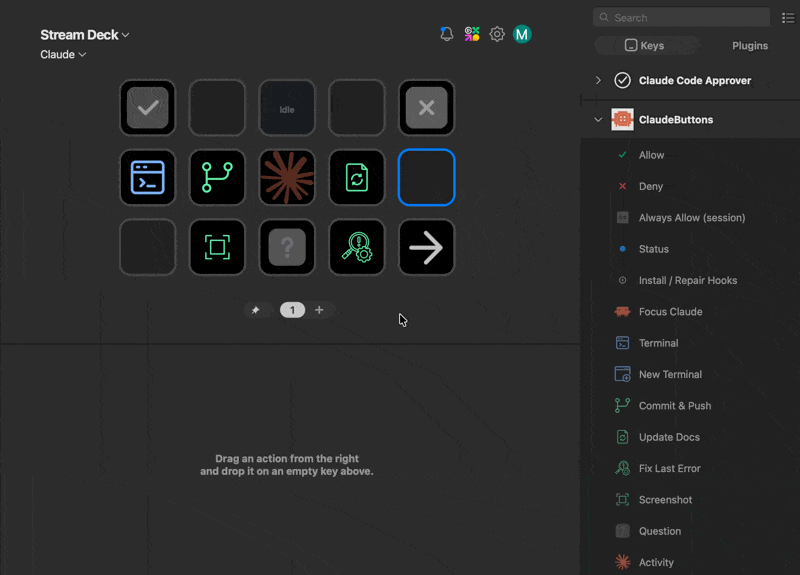Switch to the Plugins tab
Screen dimensions: 800x575
coord(750,45)
